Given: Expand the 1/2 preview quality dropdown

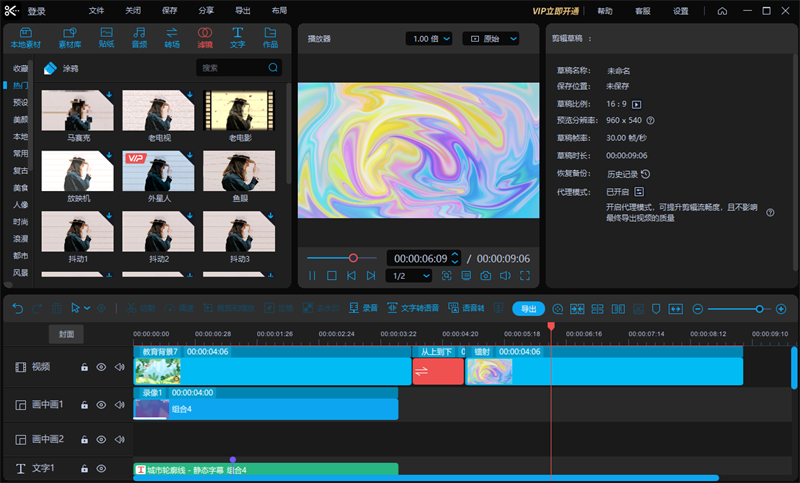Looking at the screenshot, I should [409, 276].
